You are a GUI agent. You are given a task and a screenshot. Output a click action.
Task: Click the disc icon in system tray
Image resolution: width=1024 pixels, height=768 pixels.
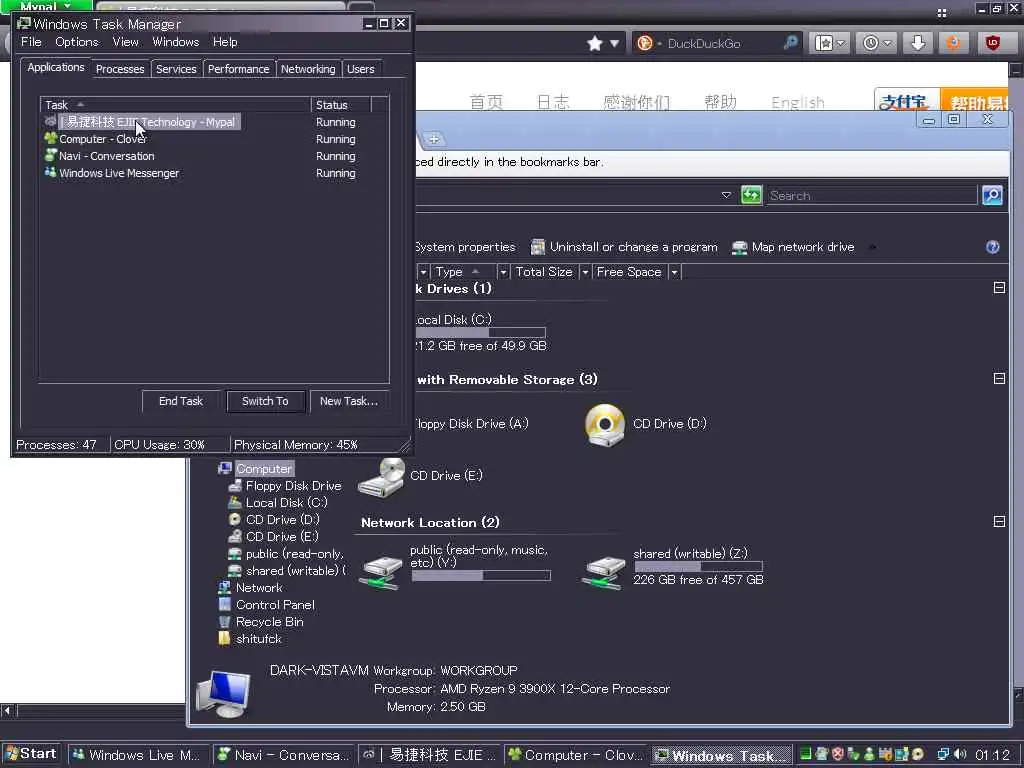point(918,754)
